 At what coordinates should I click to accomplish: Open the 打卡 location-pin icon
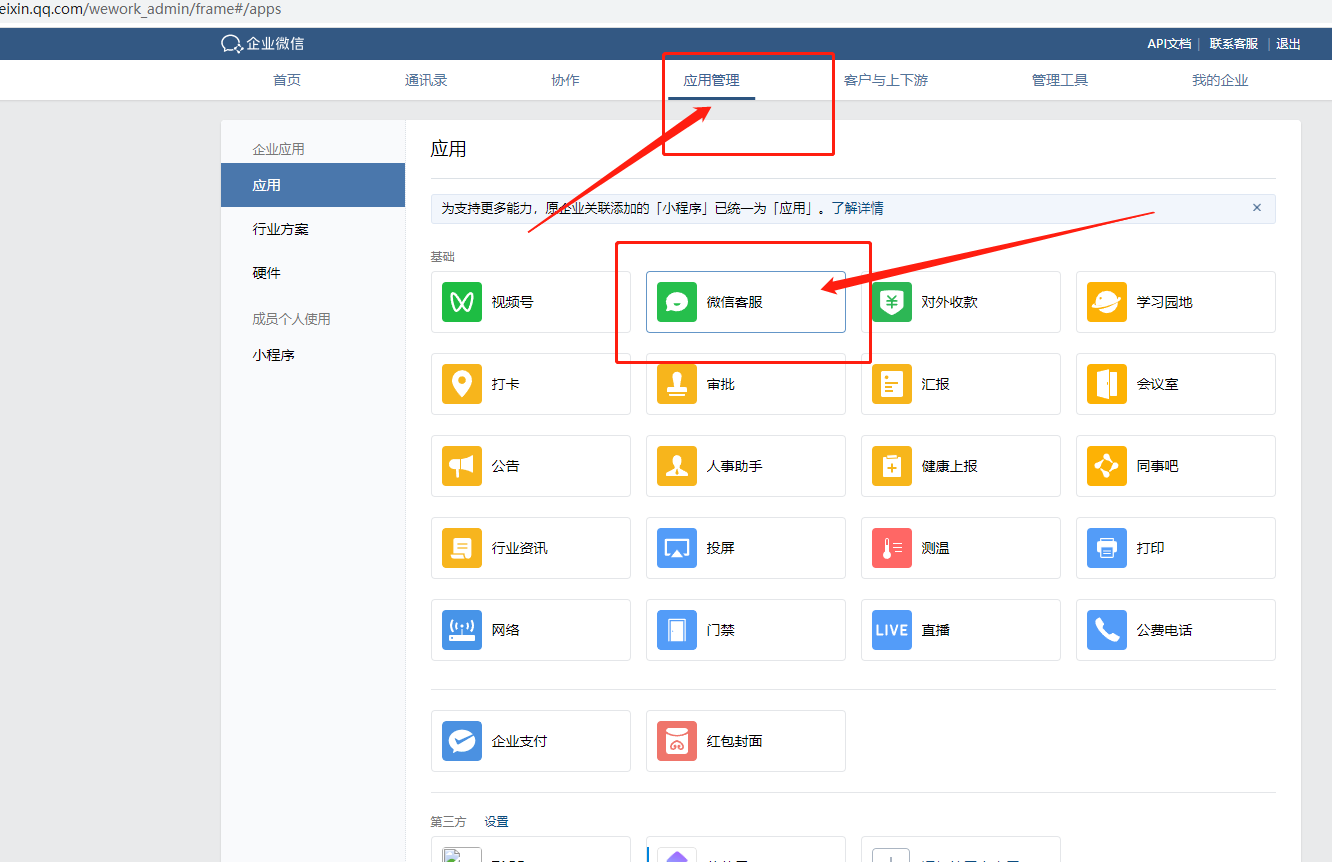coord(462,384)
